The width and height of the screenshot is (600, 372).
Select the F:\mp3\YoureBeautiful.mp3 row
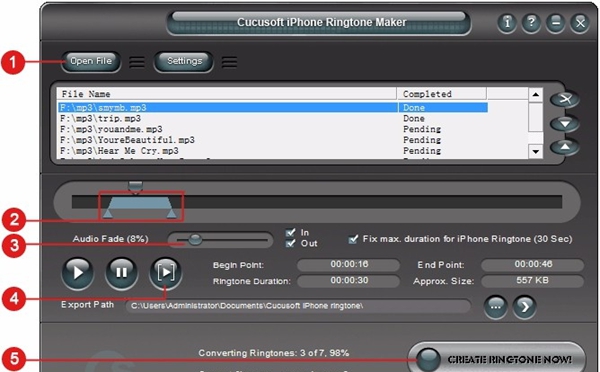tap(272, 140)
